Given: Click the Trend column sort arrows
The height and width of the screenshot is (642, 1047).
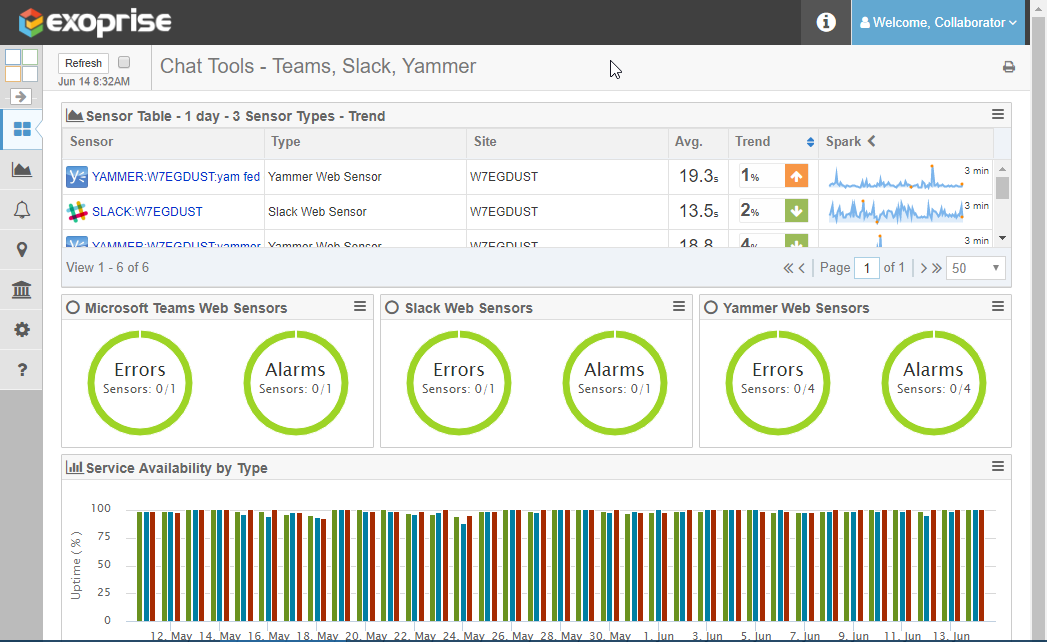Looking at the screenshot, I should 810,142.
